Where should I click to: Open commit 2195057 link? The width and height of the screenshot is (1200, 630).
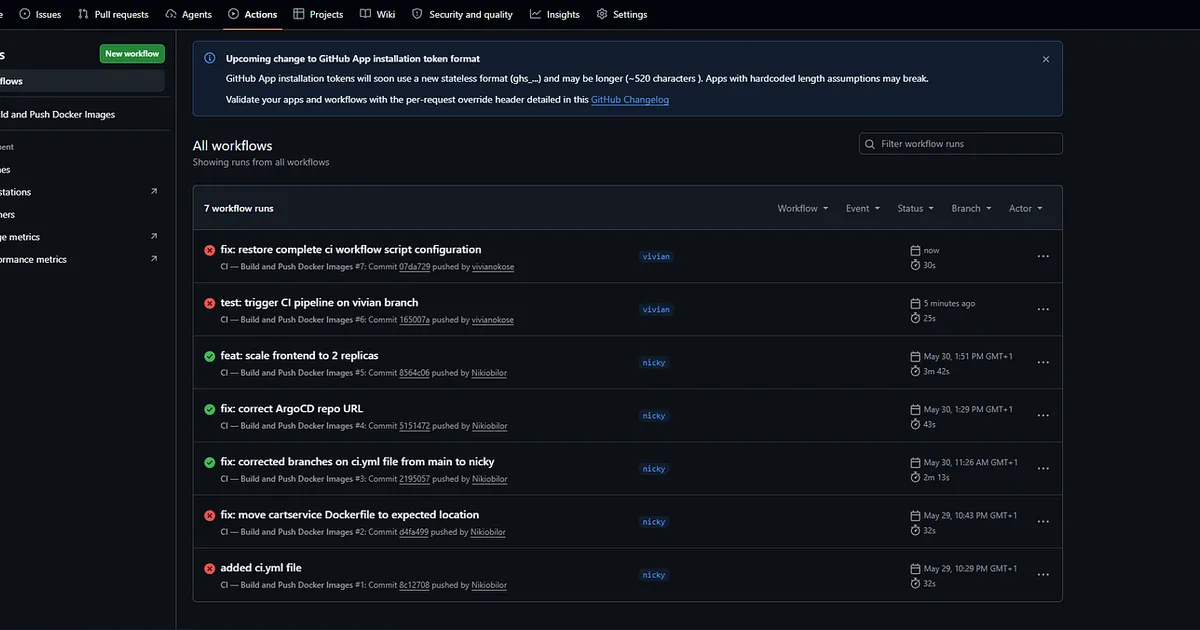coord(414,479)
